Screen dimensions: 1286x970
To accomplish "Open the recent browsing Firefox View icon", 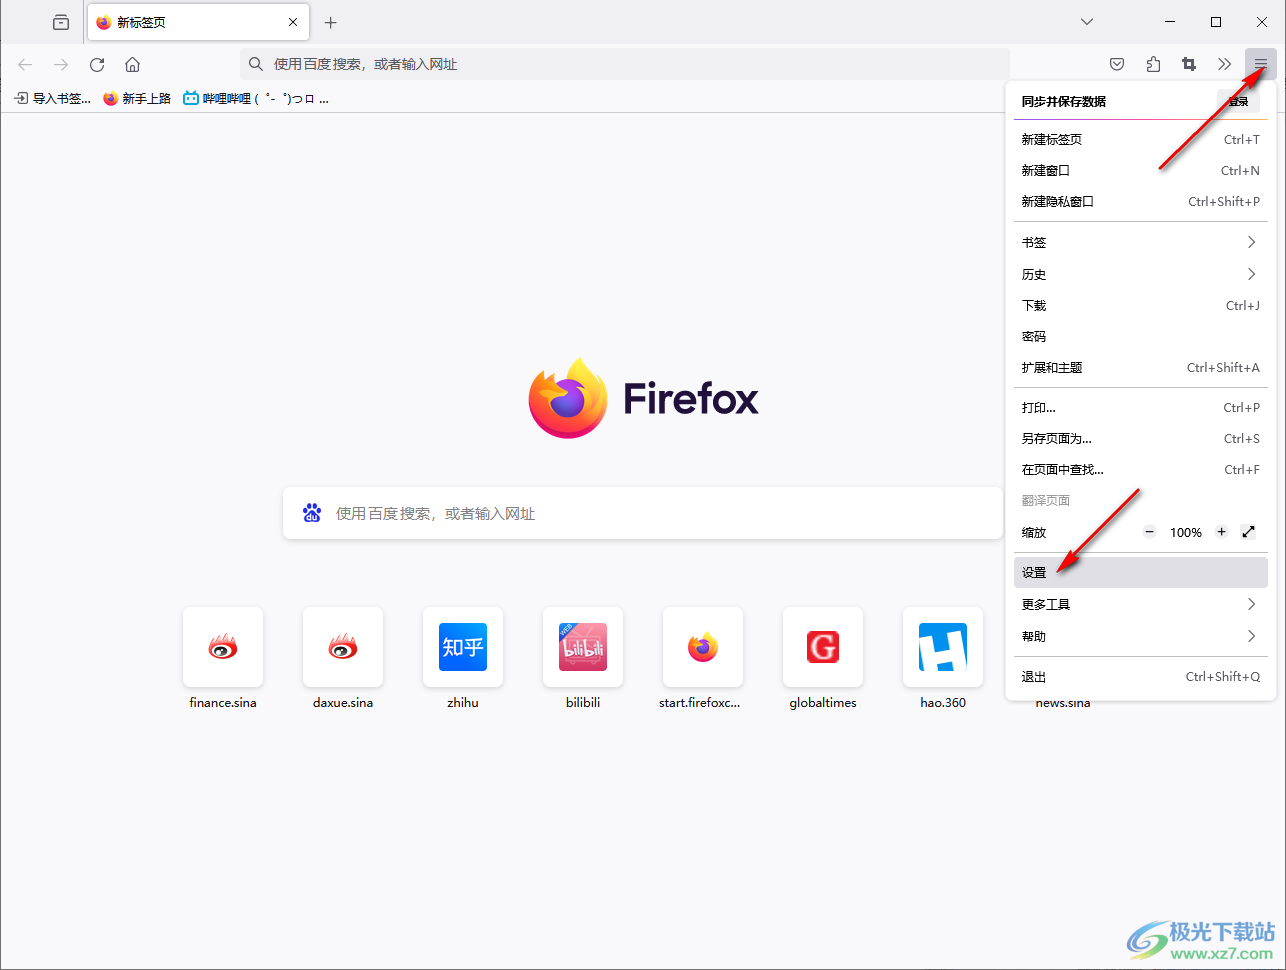I will pos(61,22).
